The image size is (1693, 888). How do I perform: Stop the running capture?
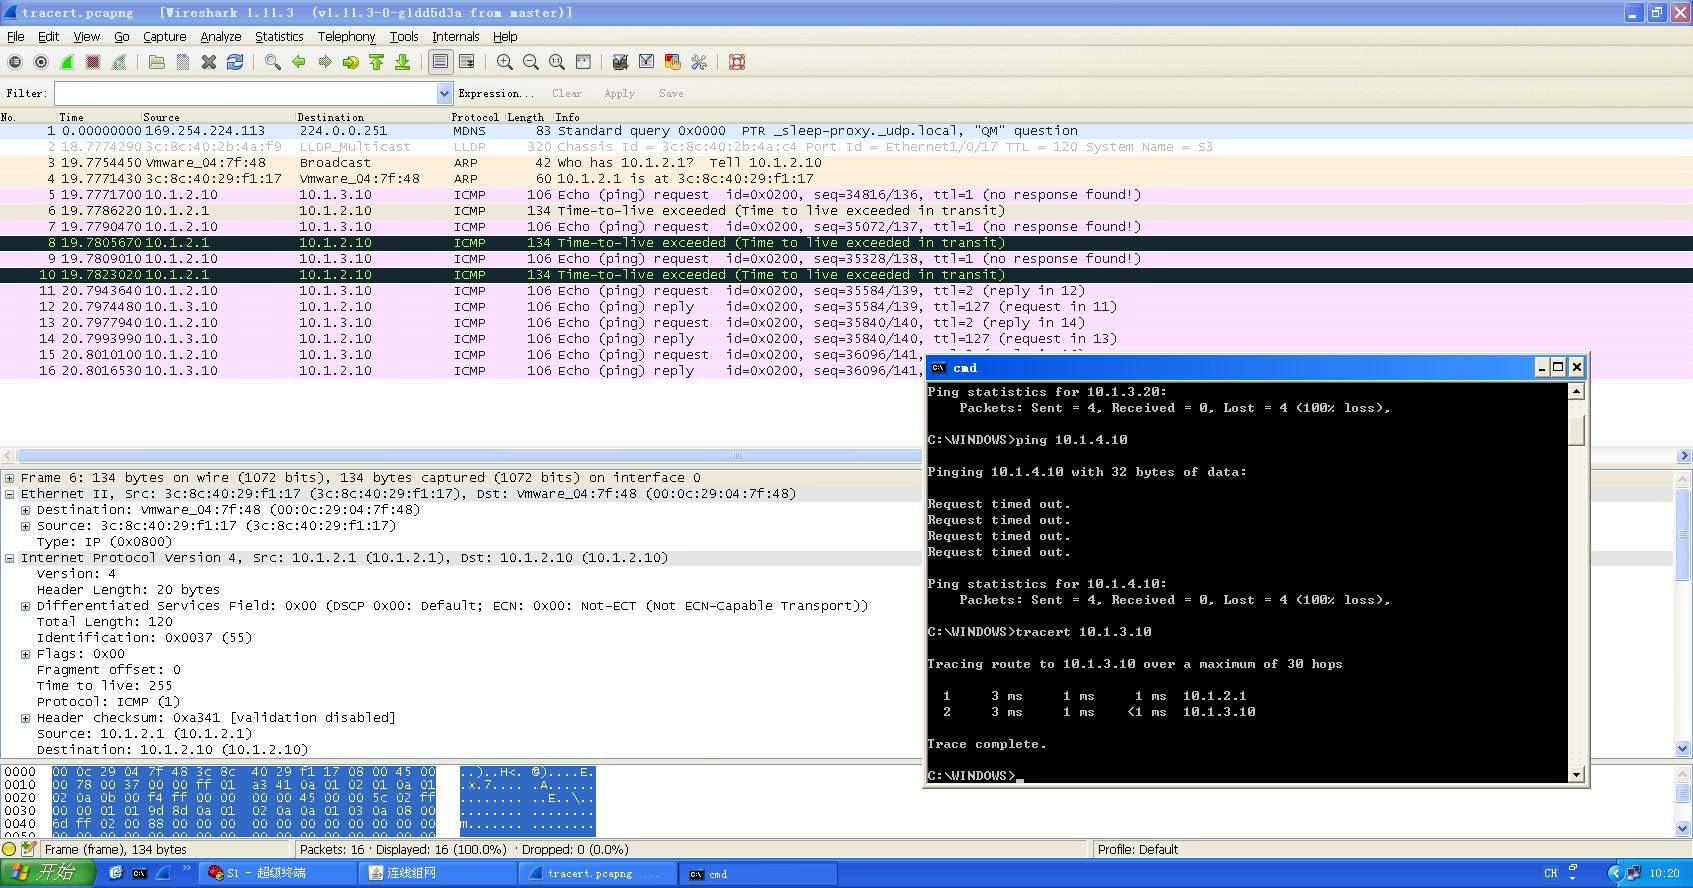pos(93,62)
